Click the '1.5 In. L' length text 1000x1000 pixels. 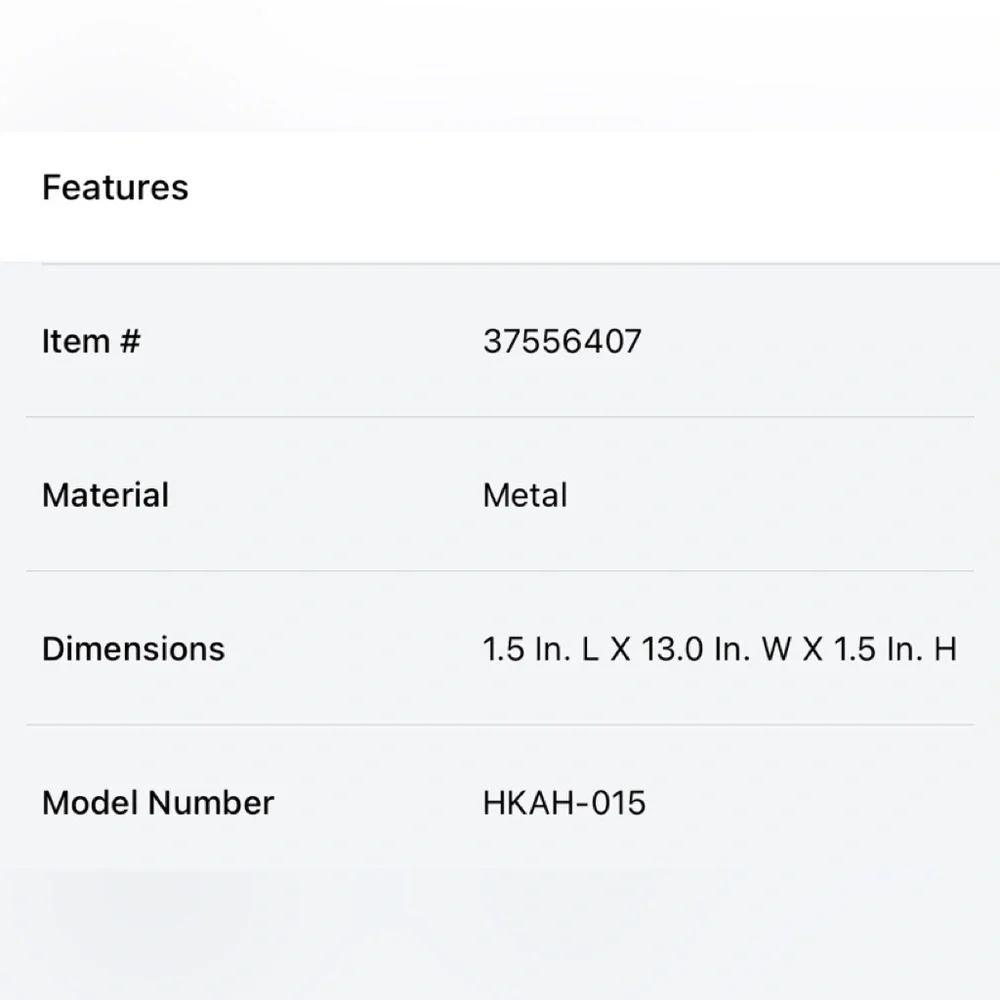[x=541, y=649]
